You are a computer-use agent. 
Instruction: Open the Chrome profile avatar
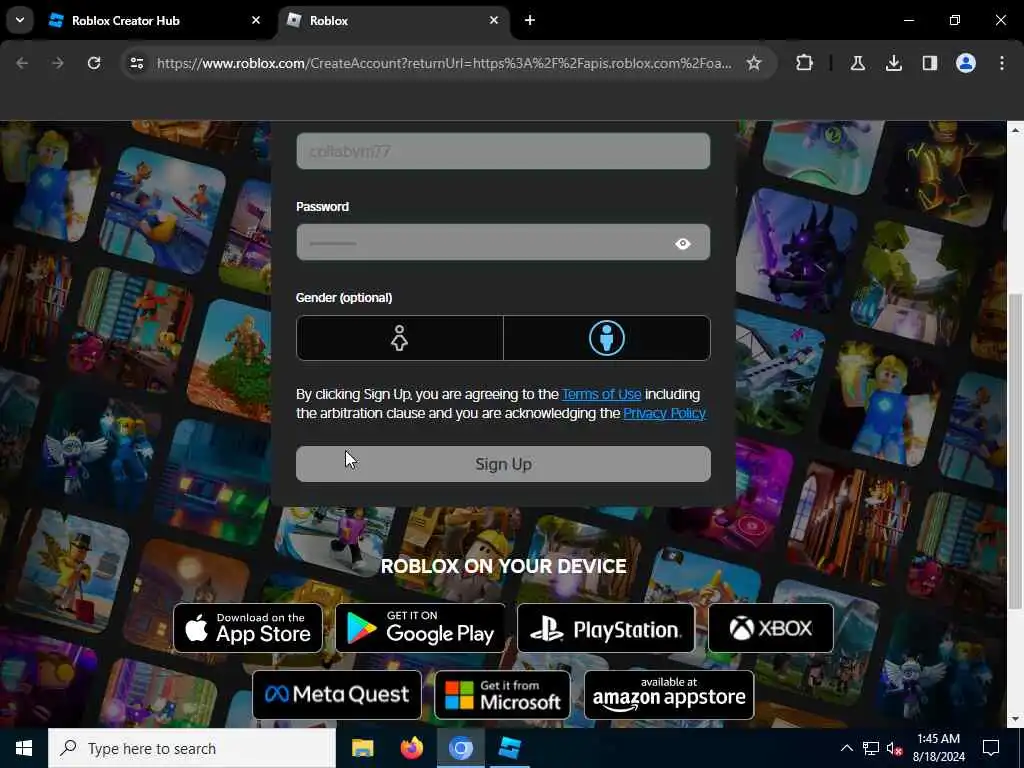coord(966,63)
